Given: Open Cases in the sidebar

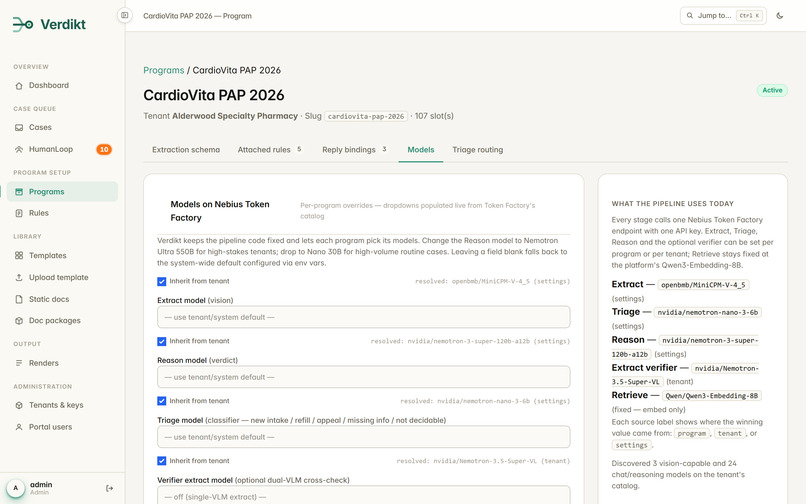Looking at the screenshot, I should 62,128.
